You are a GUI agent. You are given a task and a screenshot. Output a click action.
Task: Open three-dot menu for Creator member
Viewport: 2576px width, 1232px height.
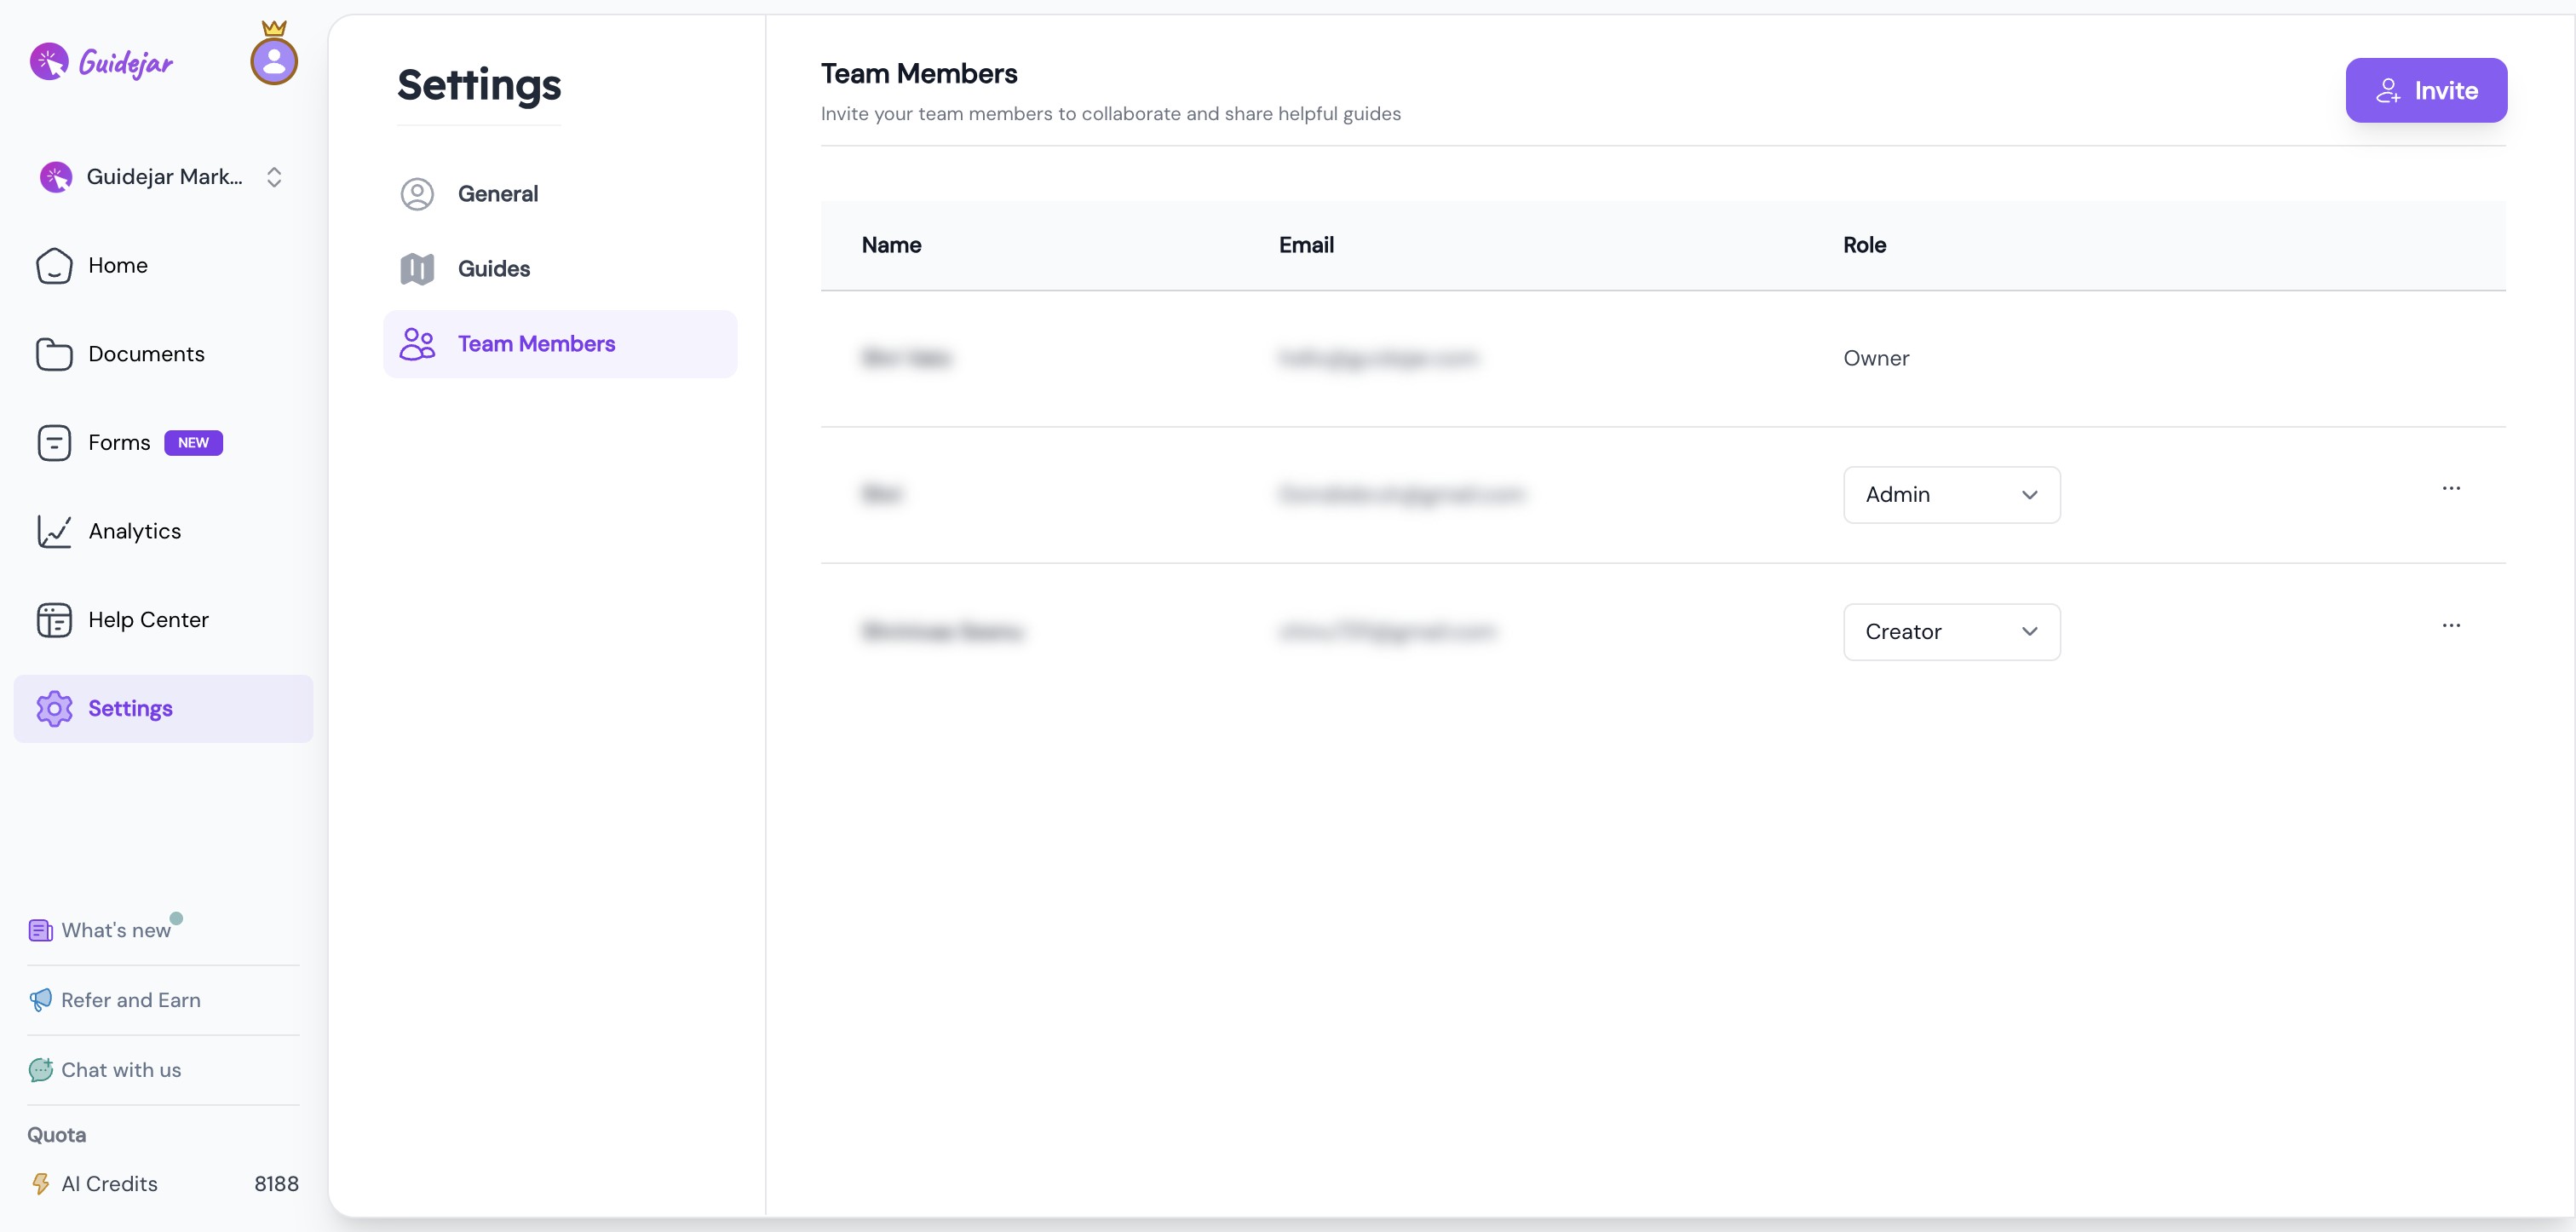(2451, 626)
